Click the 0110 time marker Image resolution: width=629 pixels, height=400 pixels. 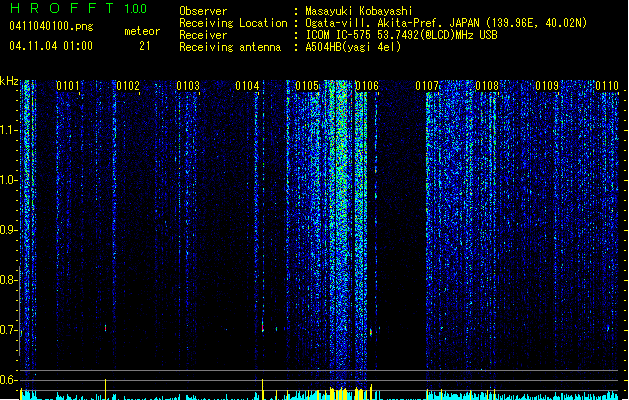click(607, 86)
